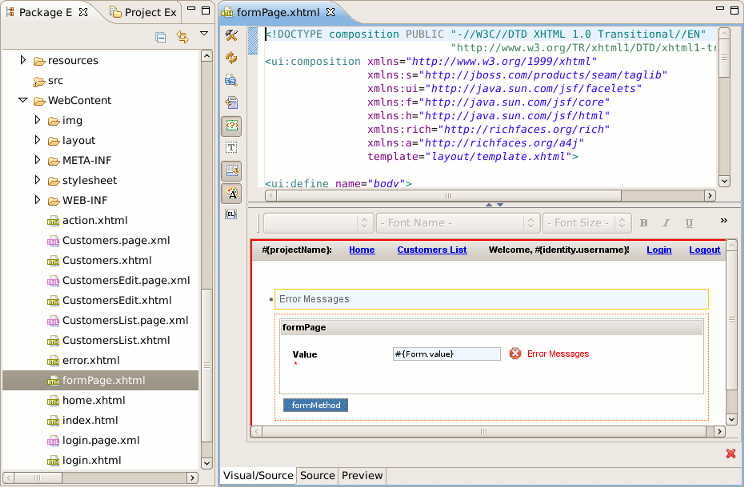Viewport: 744px width, 487px height.
Task: Switch to the Preview tab
Action: [x=362, y=476]
